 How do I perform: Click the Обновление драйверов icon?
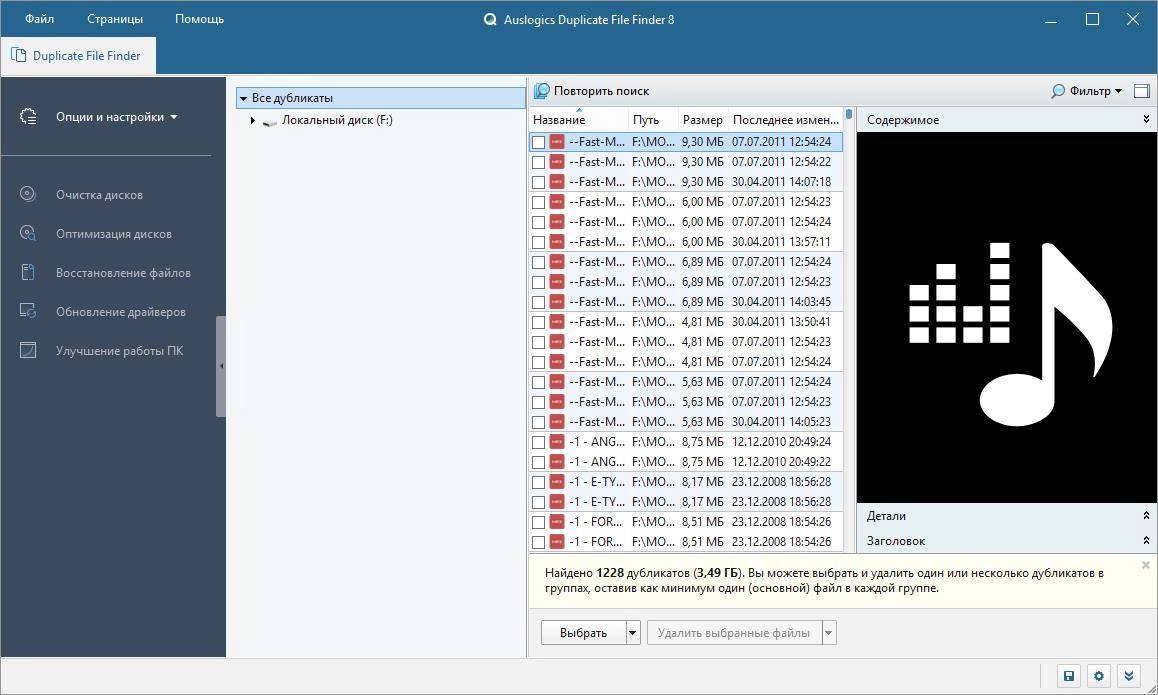(x=27, y=312)
